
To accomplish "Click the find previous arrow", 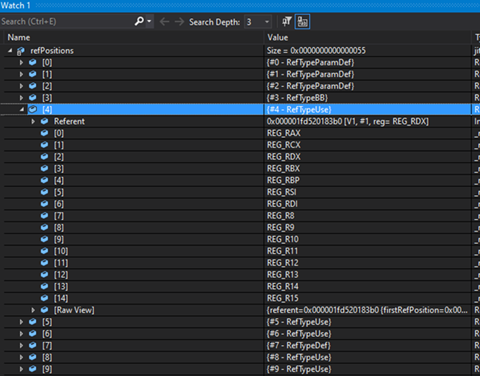I will click(x=164, y=22).
